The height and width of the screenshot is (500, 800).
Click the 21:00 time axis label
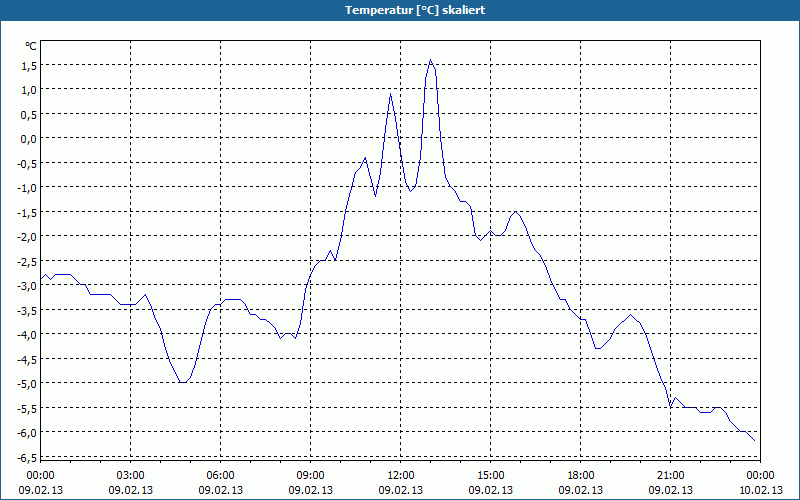coord(670,476)
